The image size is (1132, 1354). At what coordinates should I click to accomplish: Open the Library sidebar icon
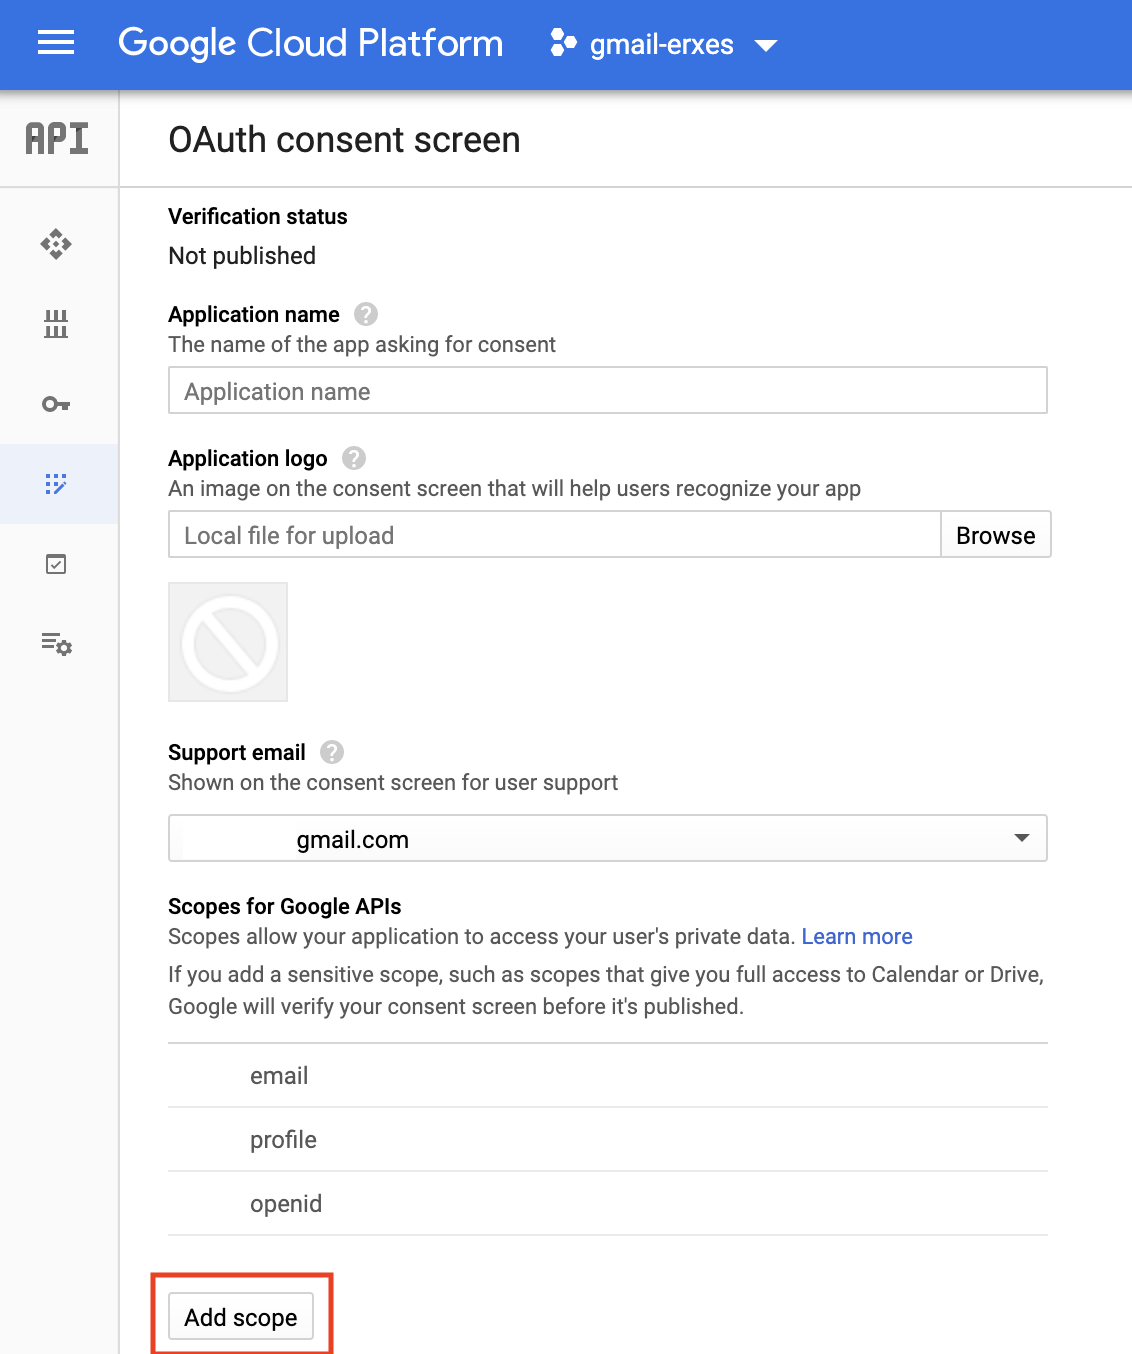56,324
